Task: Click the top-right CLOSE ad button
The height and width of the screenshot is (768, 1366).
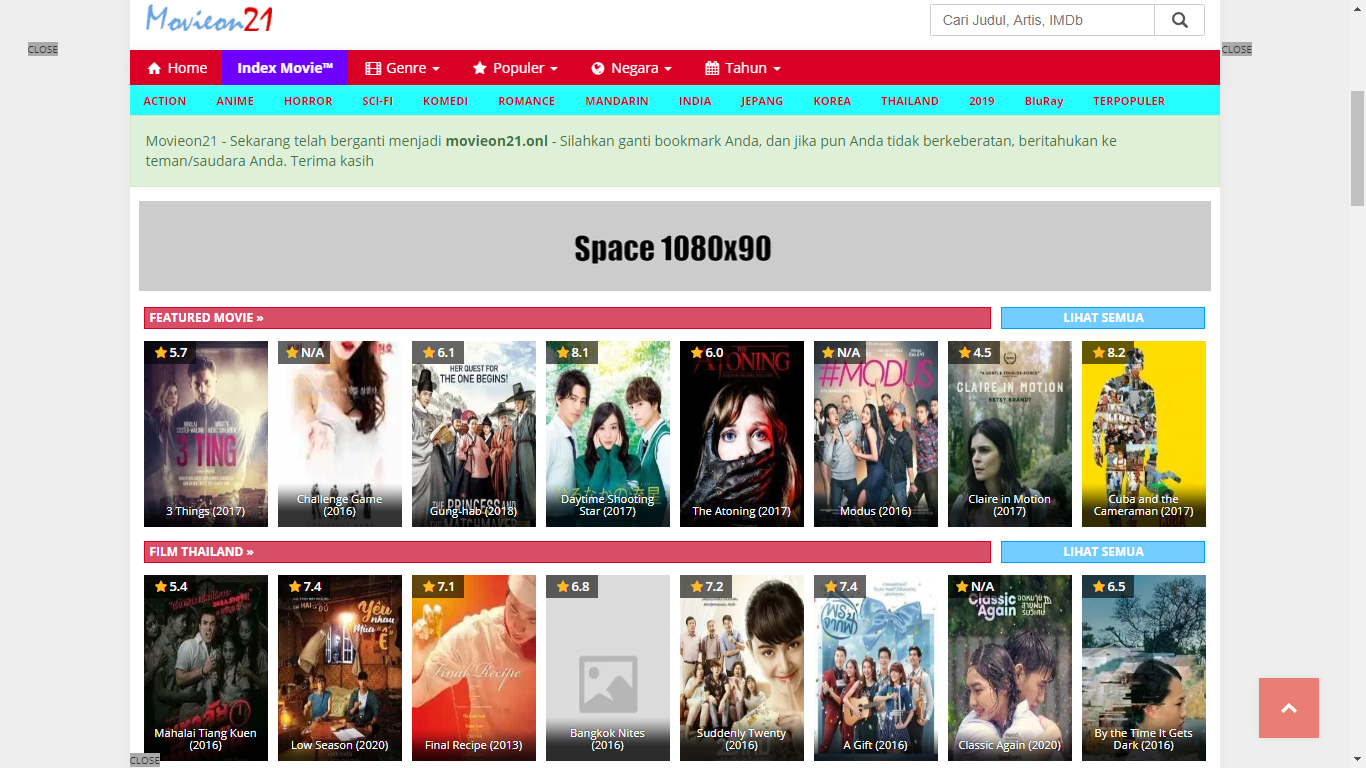Action: click(x=1237, y=49)
